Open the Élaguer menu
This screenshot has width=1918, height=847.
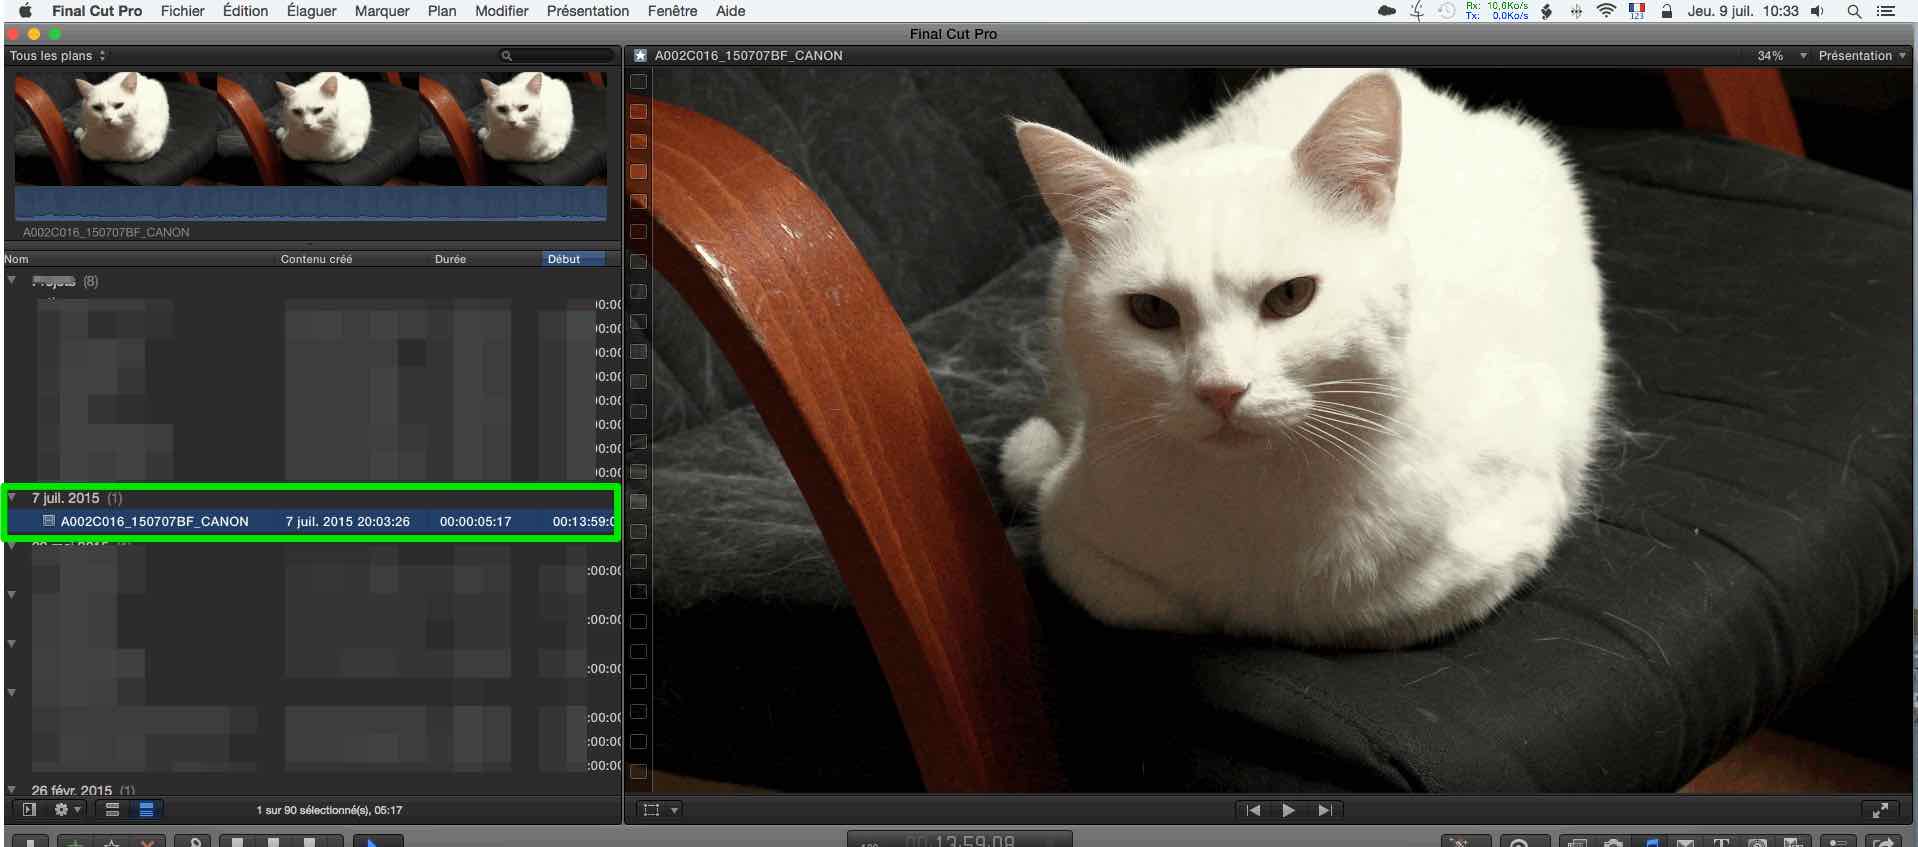pyautogui.click(x=312, y=11)
